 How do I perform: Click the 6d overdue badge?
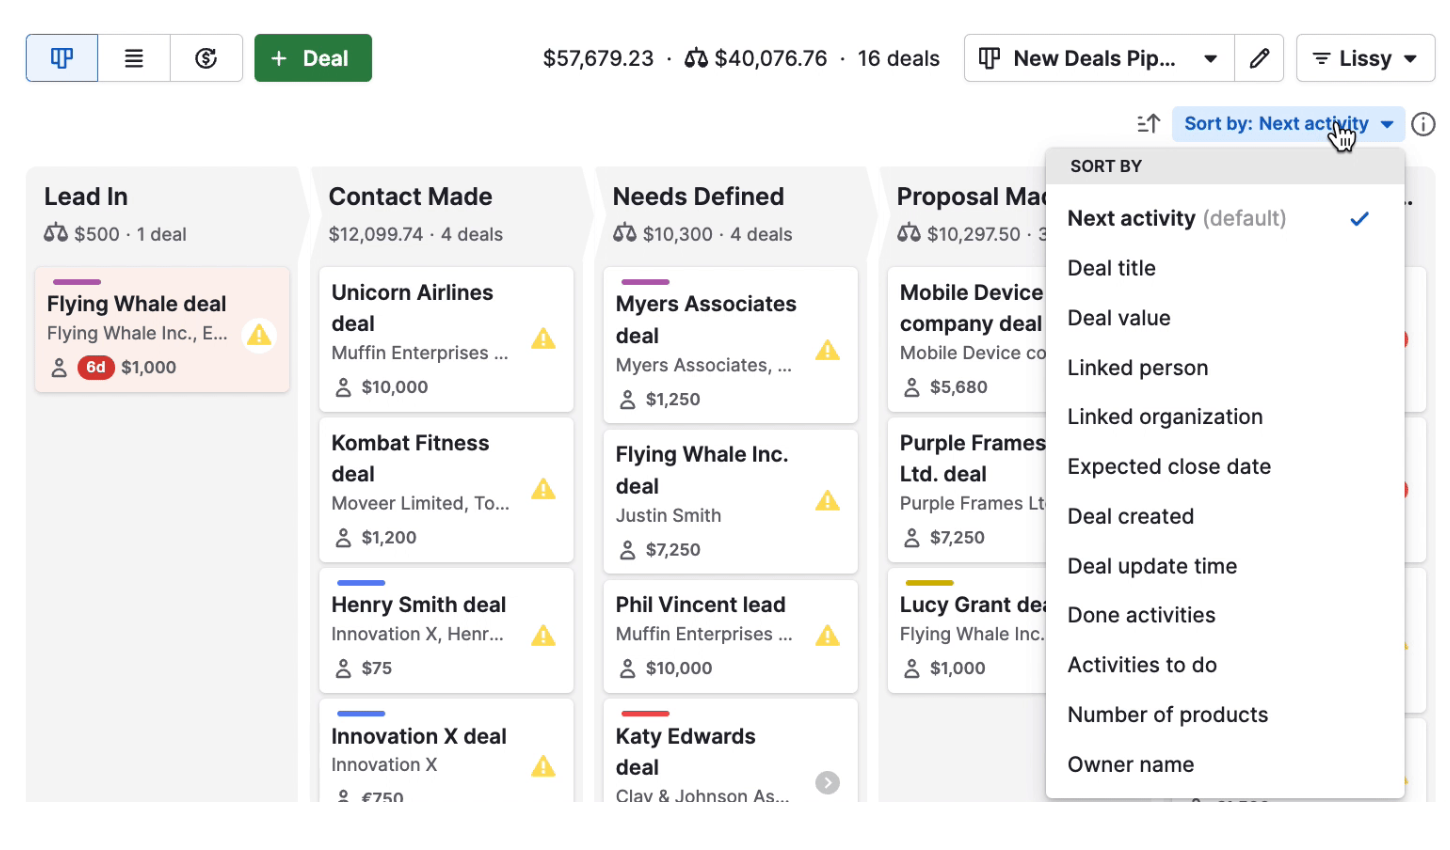(x=95, y=367)
